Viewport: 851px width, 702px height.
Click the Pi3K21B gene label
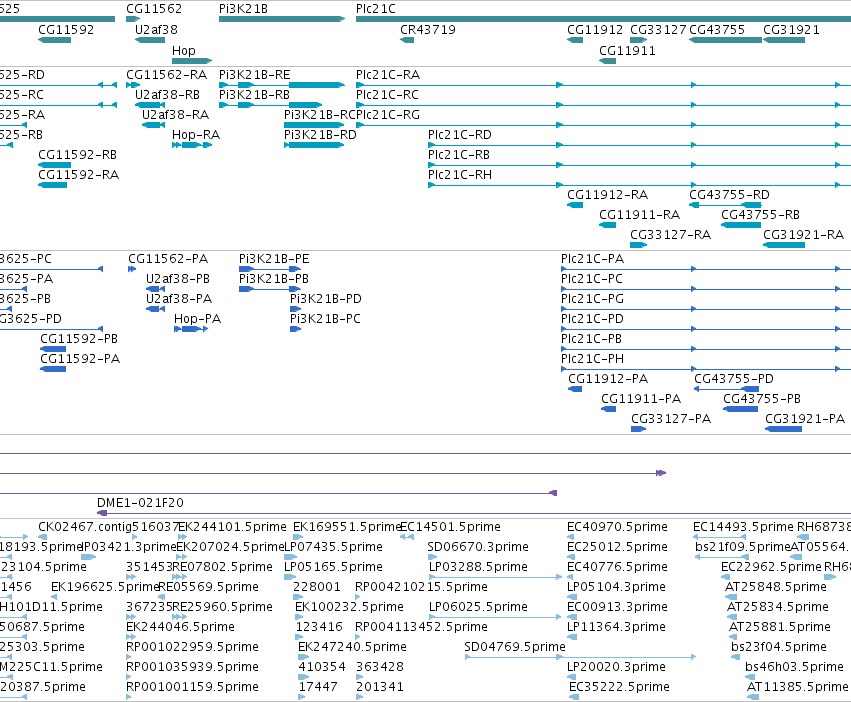(x=243, y=9)
